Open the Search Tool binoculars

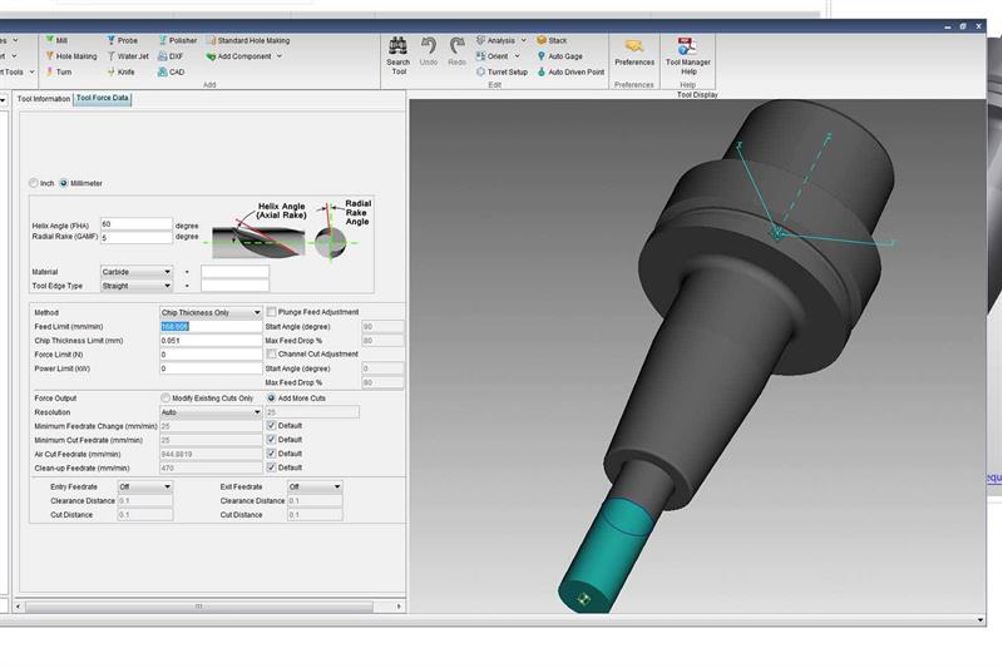point(398,56)
